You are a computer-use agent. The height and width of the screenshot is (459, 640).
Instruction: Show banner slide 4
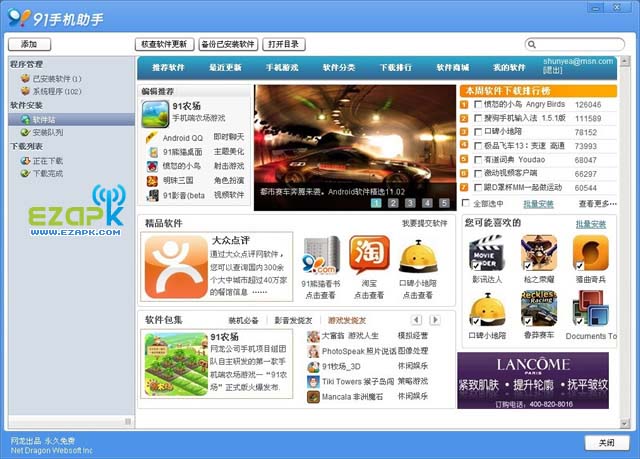(427, 203)
